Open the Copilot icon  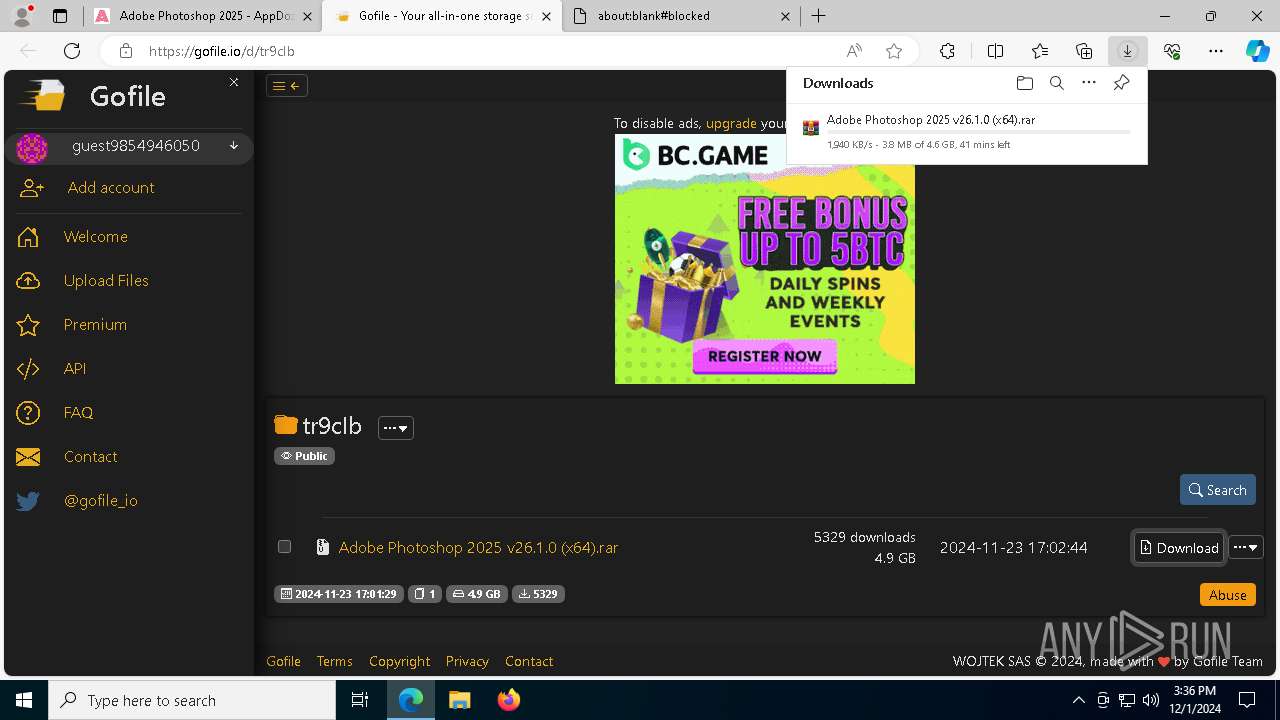coord(1257,51)
